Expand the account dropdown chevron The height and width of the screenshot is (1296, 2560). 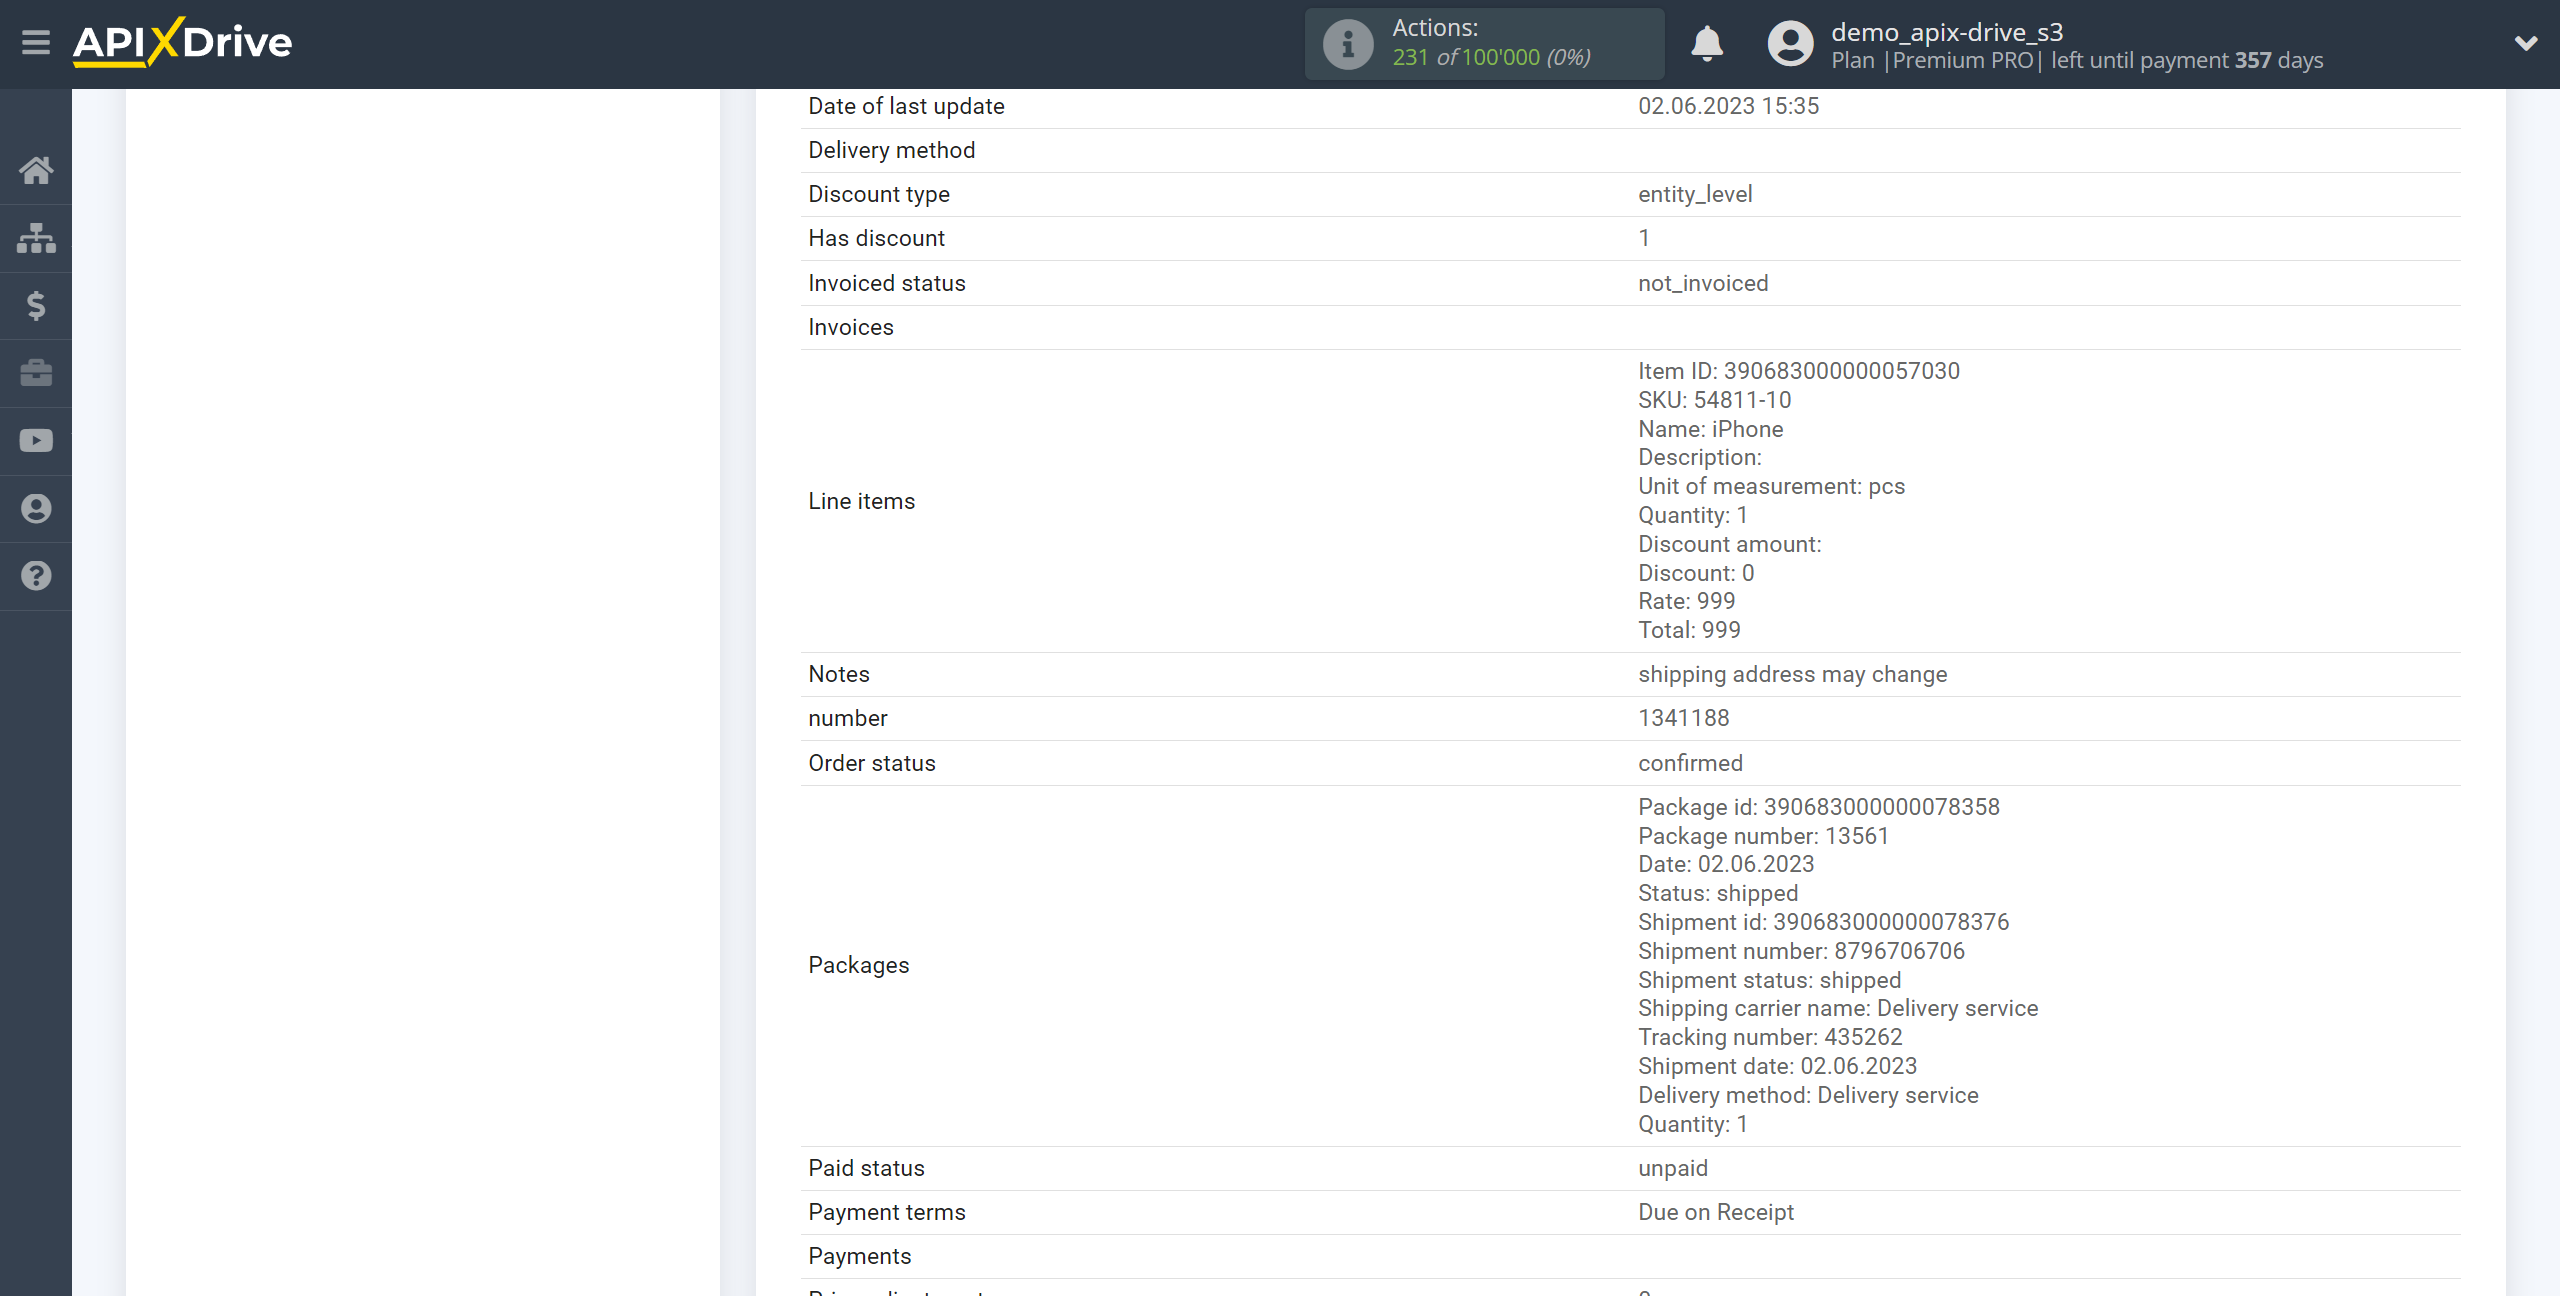[2526, 43]
